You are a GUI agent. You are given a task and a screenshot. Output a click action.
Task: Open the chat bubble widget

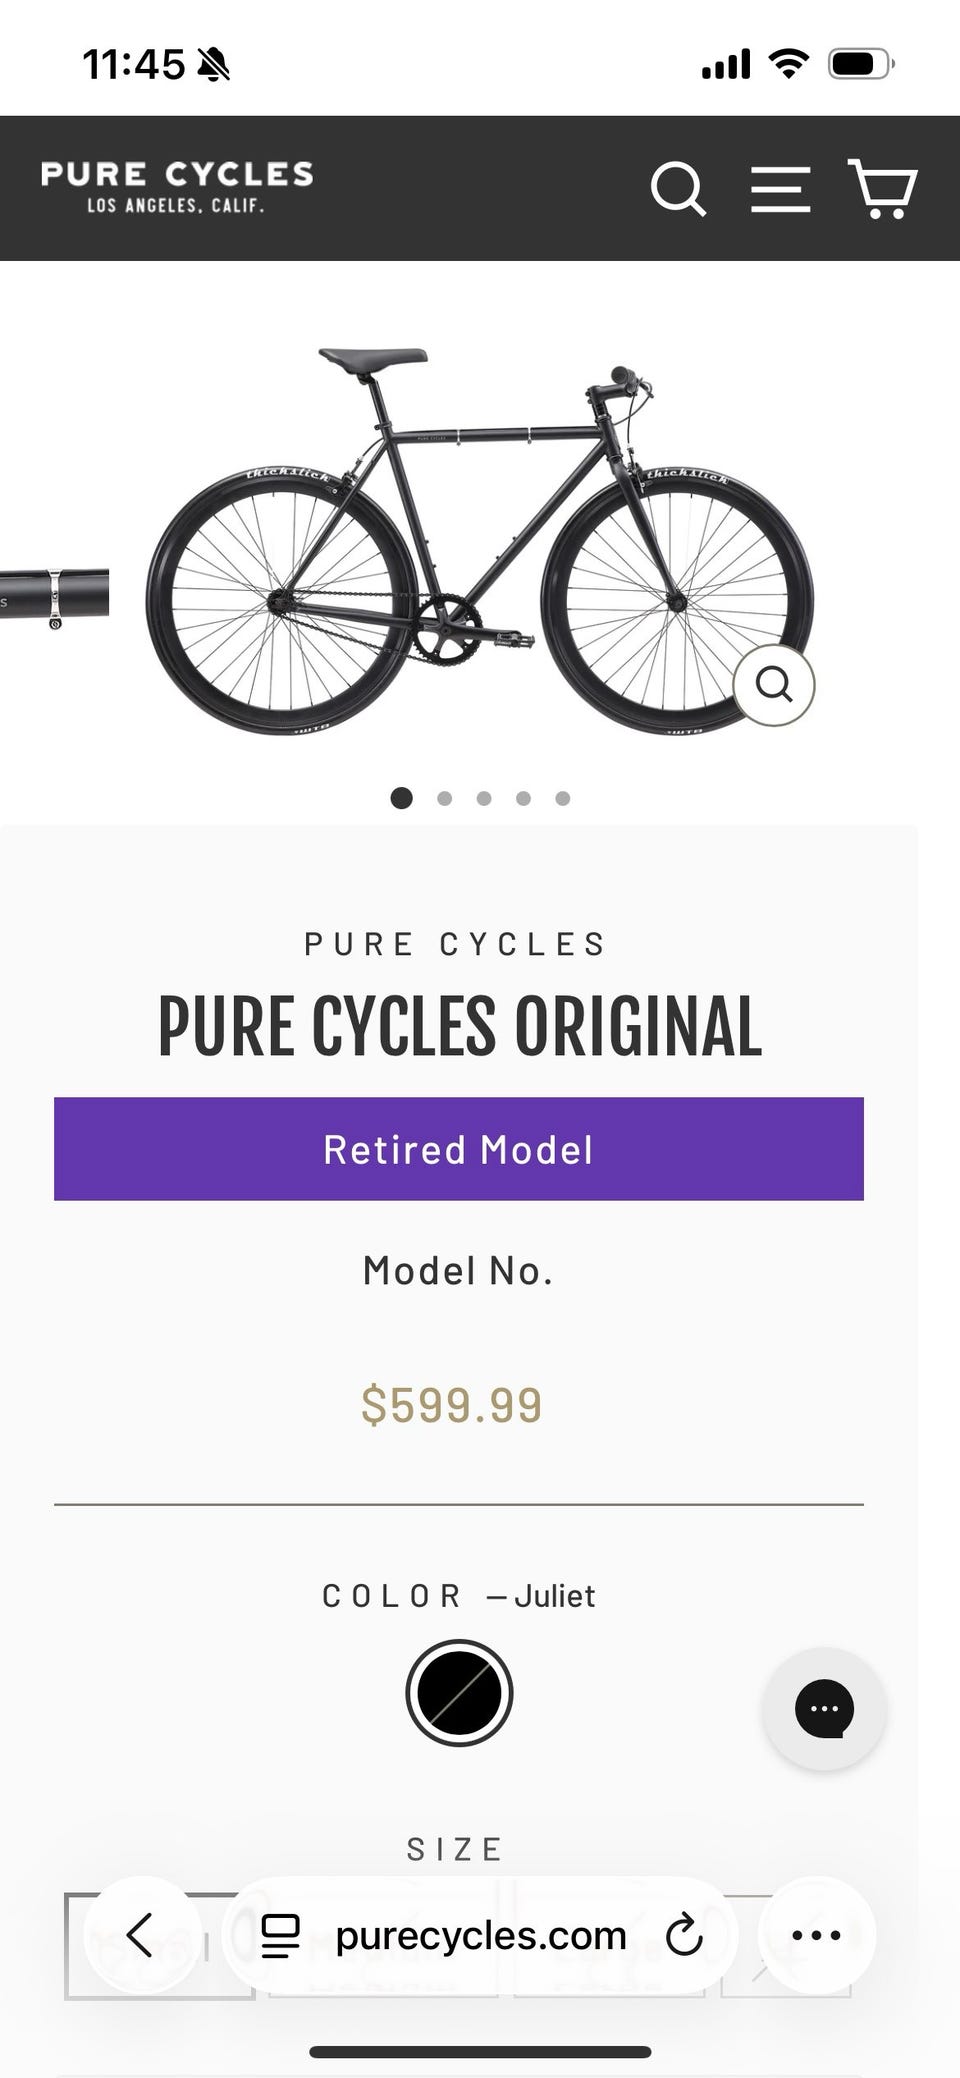[824, 1709]
